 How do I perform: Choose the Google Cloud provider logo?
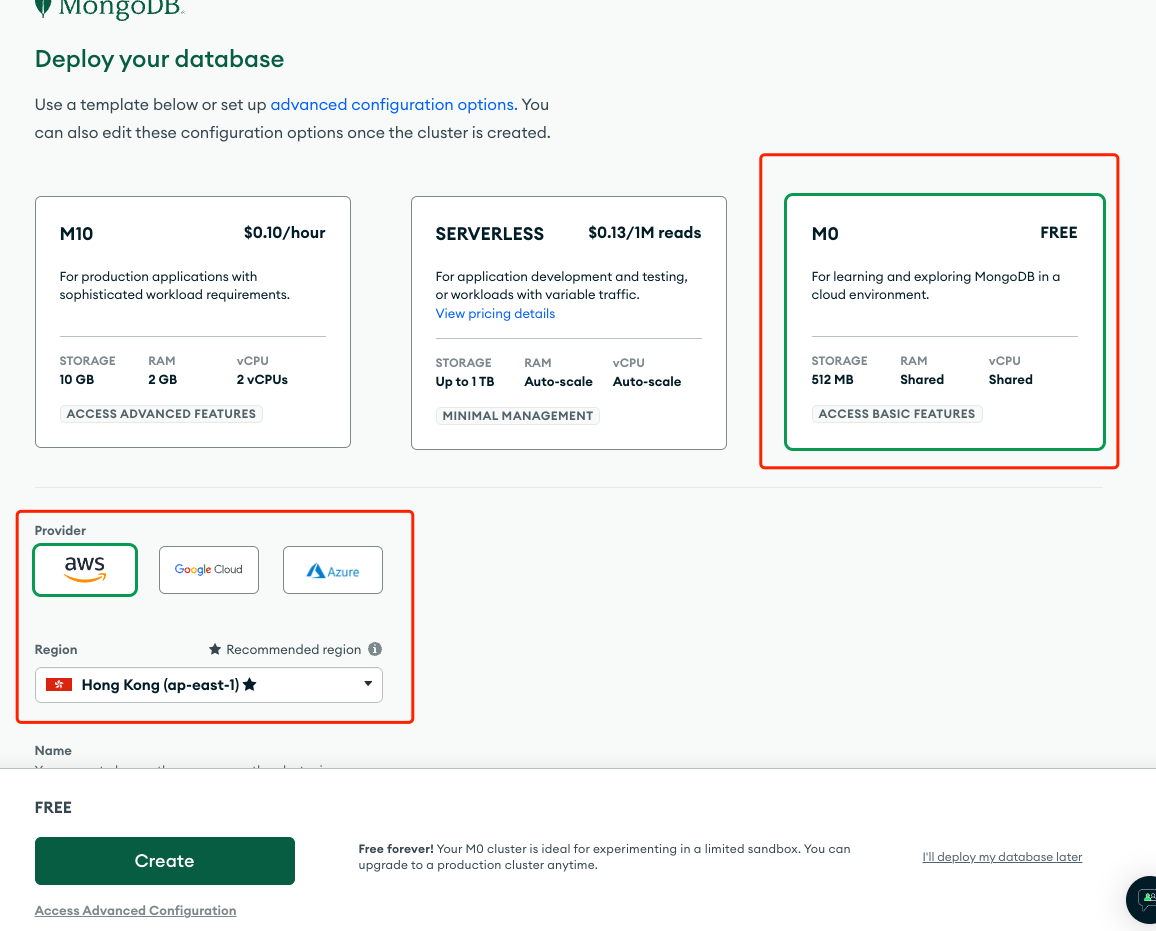pyautogui.click(x=208, y=570)
